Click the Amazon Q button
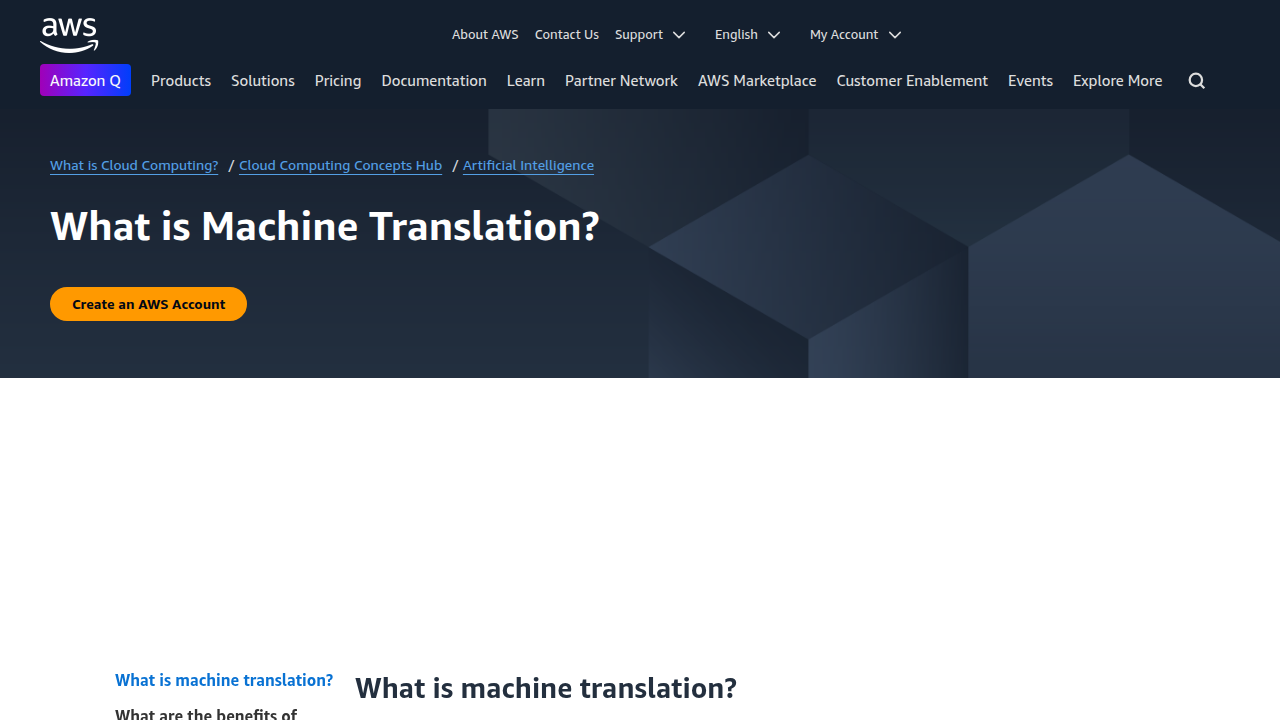 point(85,80)
